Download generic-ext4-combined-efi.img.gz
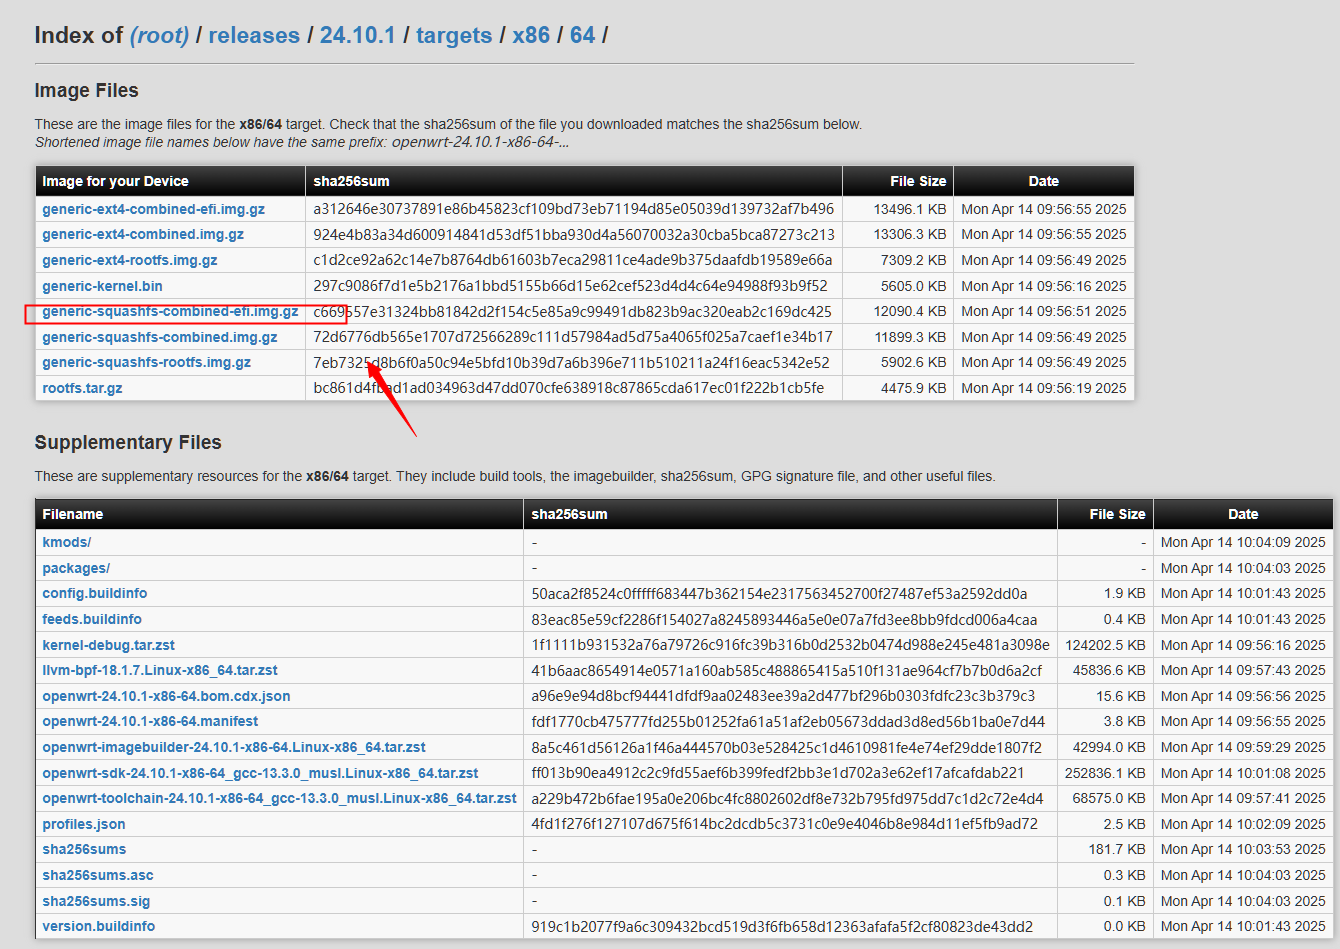This screenshot has width=1340, height=949. coord(153,209)
